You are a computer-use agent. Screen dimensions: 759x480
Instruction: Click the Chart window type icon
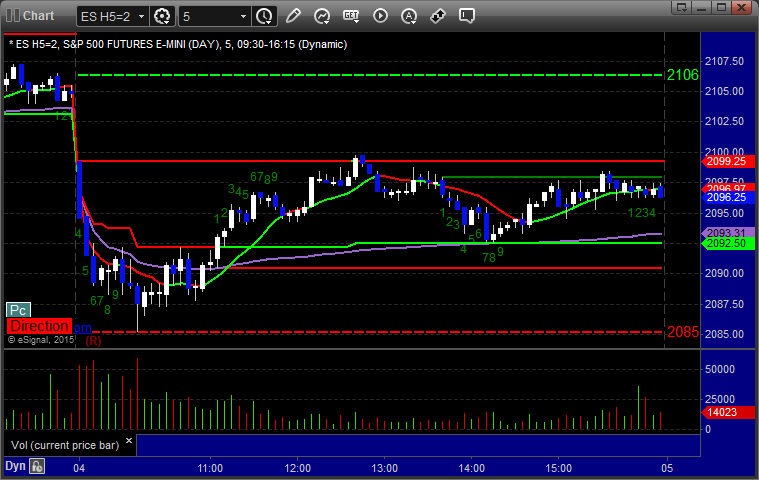pos(13,15)
